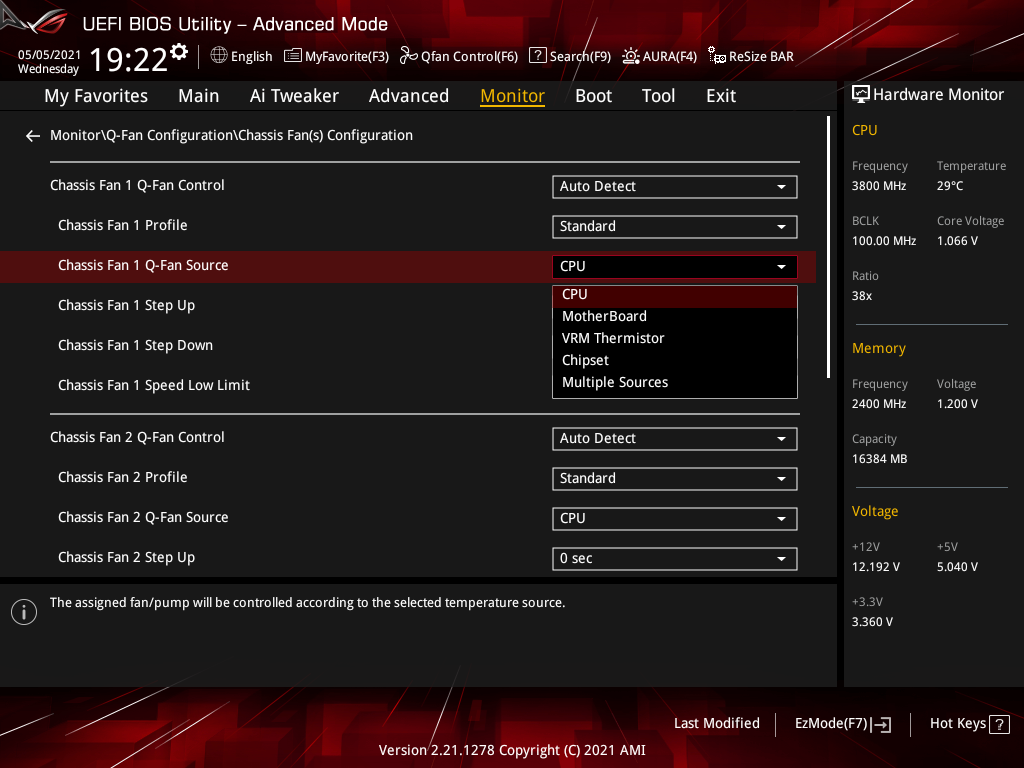Select CPU option in source list
The height and width of the screenshot is (768, 1024).
coord(675,295)
